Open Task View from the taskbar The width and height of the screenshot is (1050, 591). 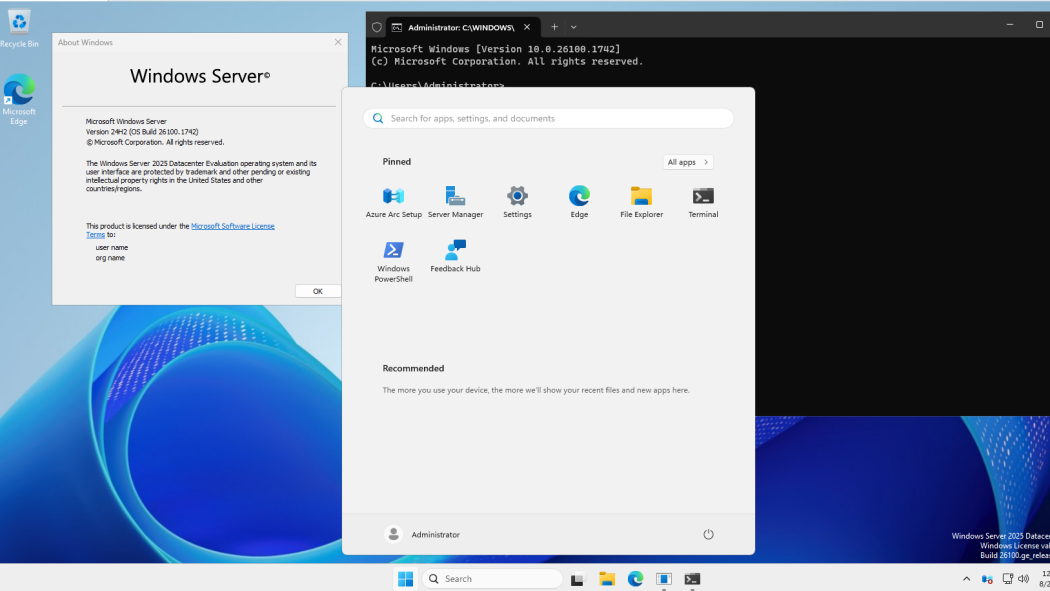click(577, 579)
